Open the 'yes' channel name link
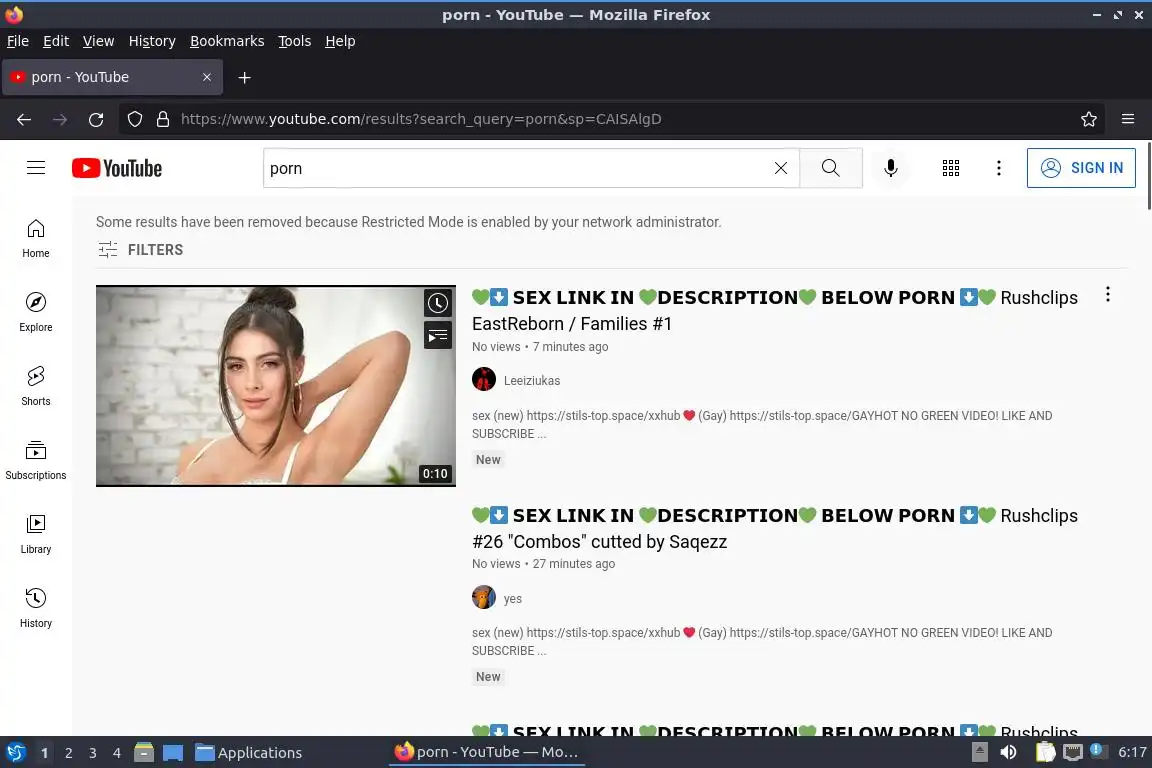This screenshot has width=1152, height=768. [513, 598]
